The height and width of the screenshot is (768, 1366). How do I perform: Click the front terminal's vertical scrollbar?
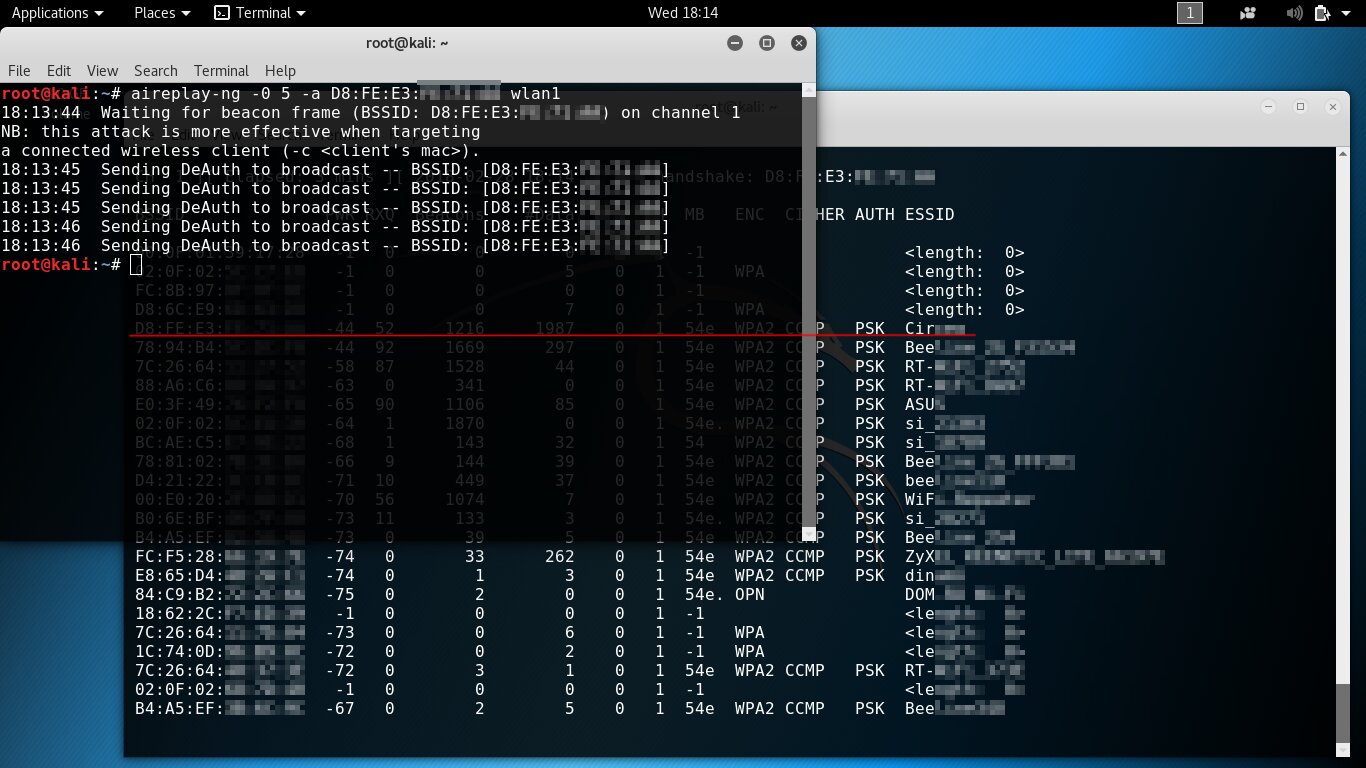[809, 300]
